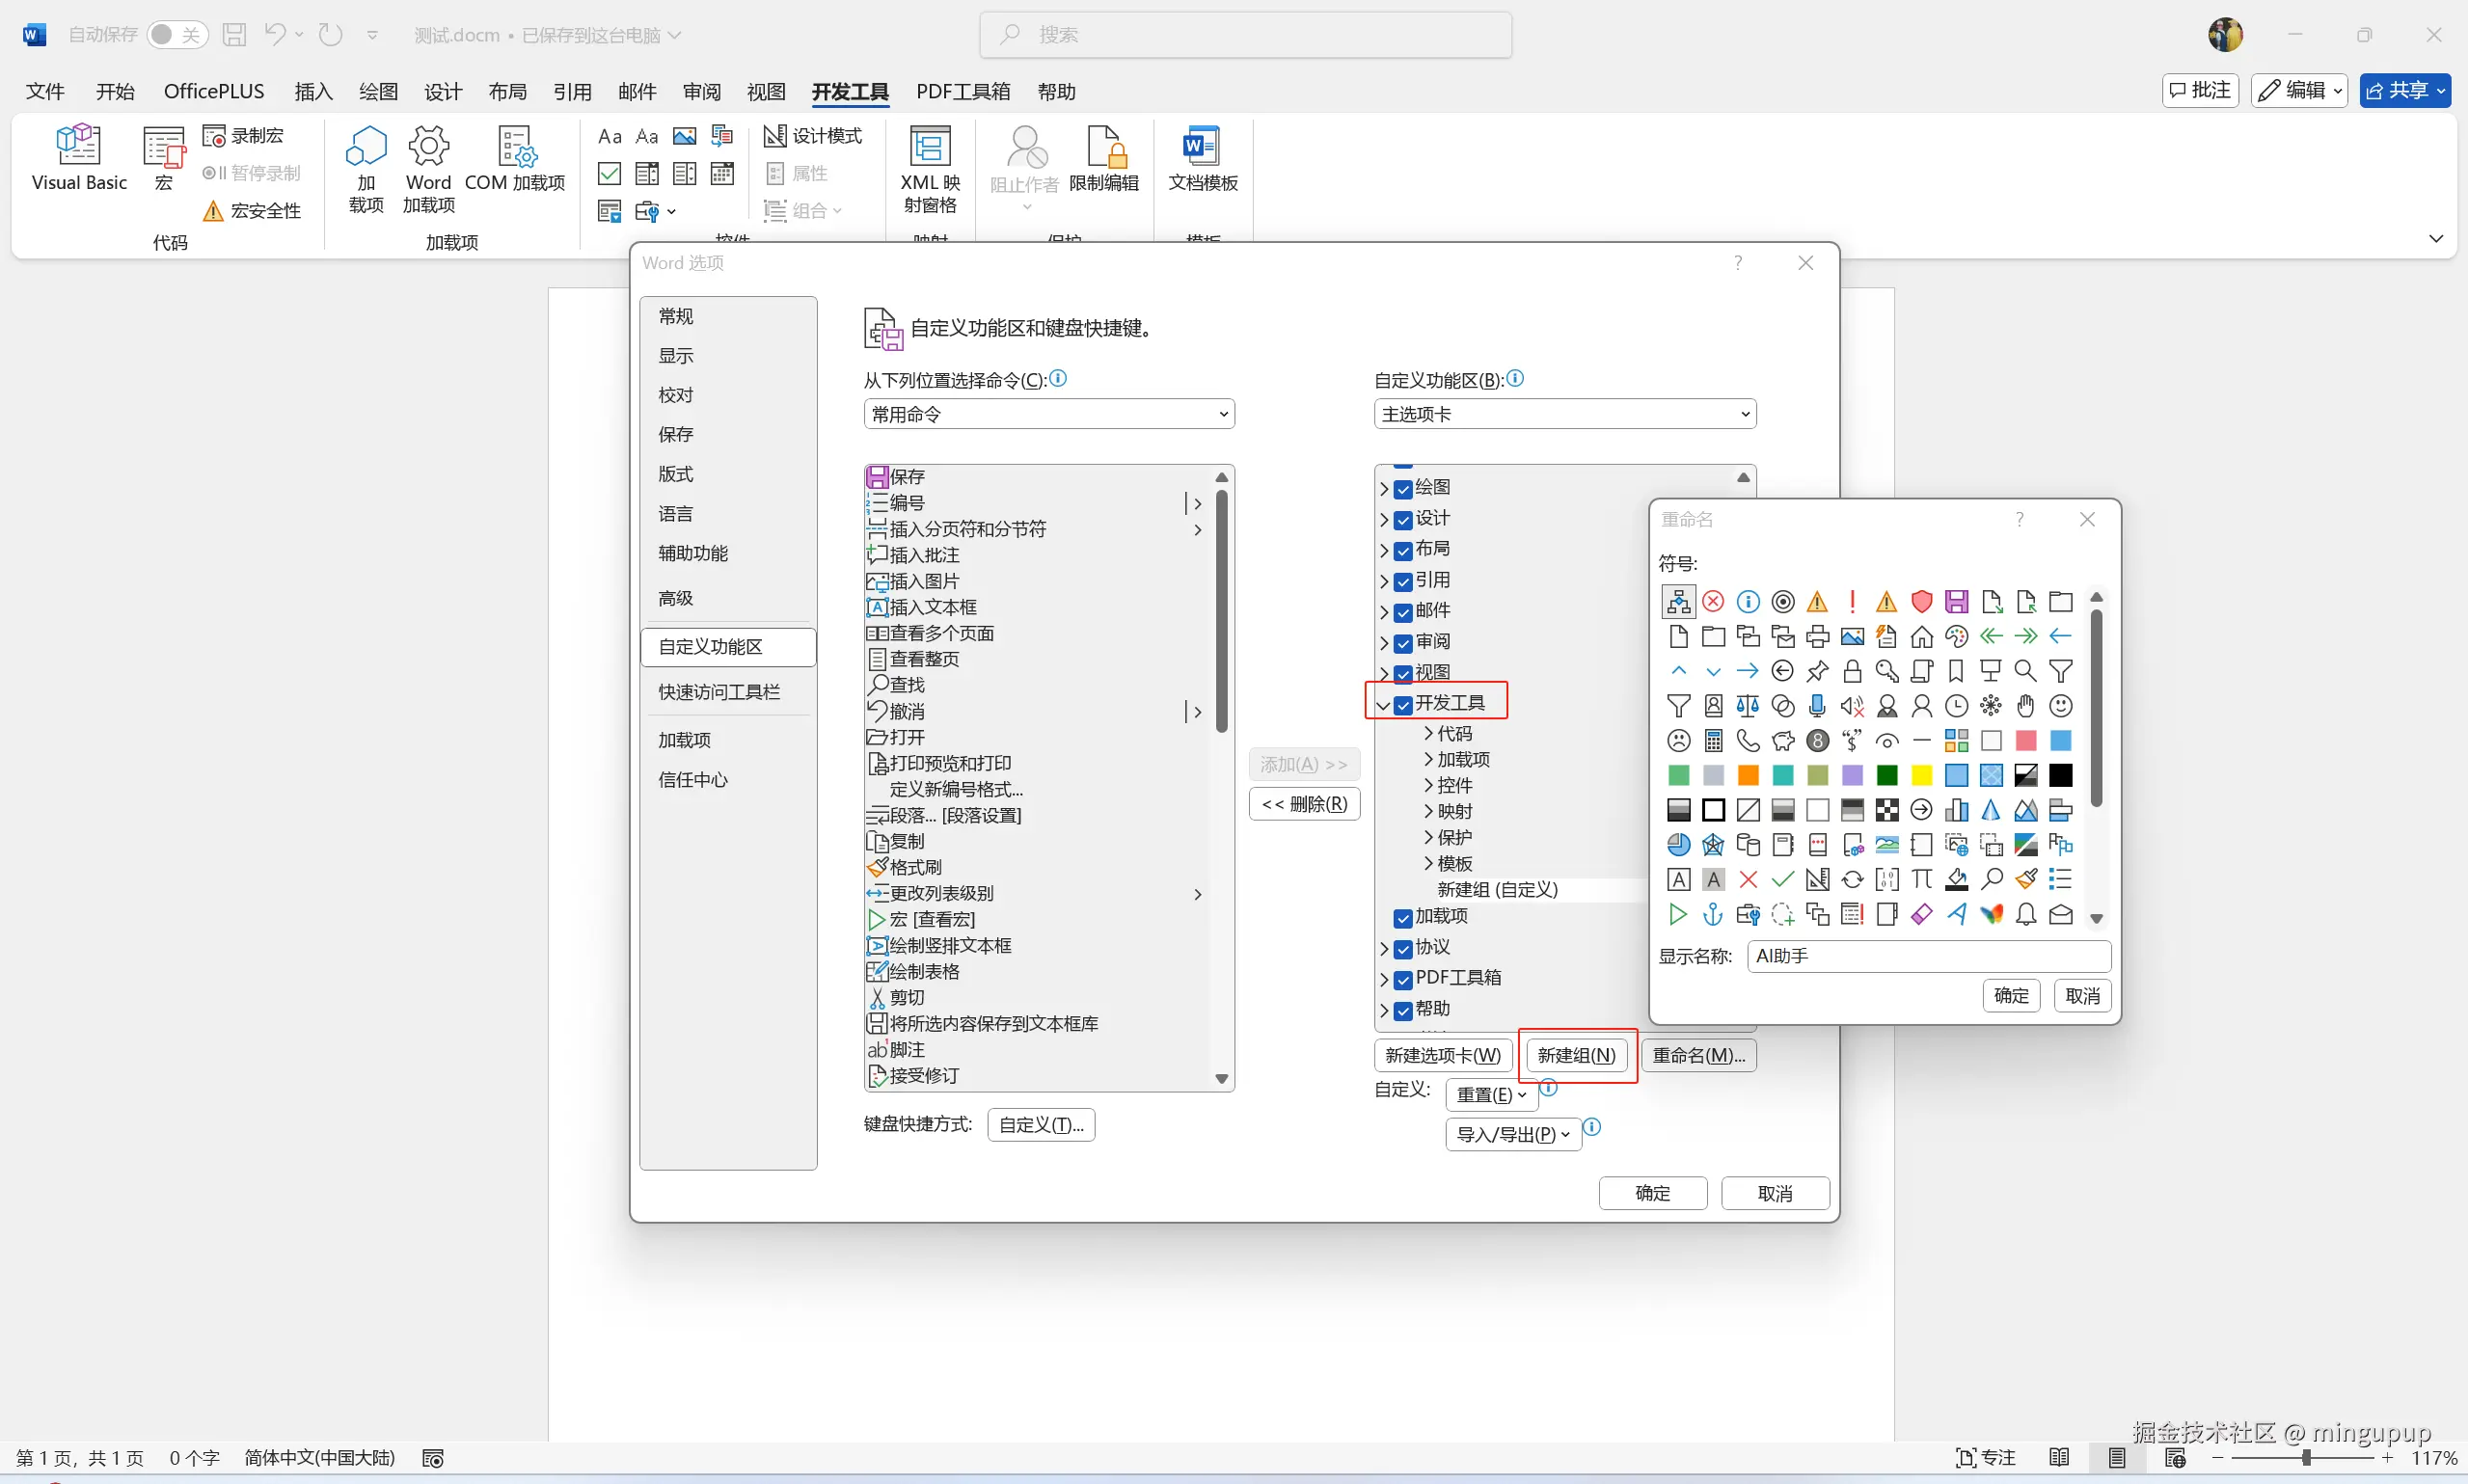The width and height of the screenshot is (2468, 1484).
Task: Open the 宏安全性 warning icon
Action: pos(213,211)
